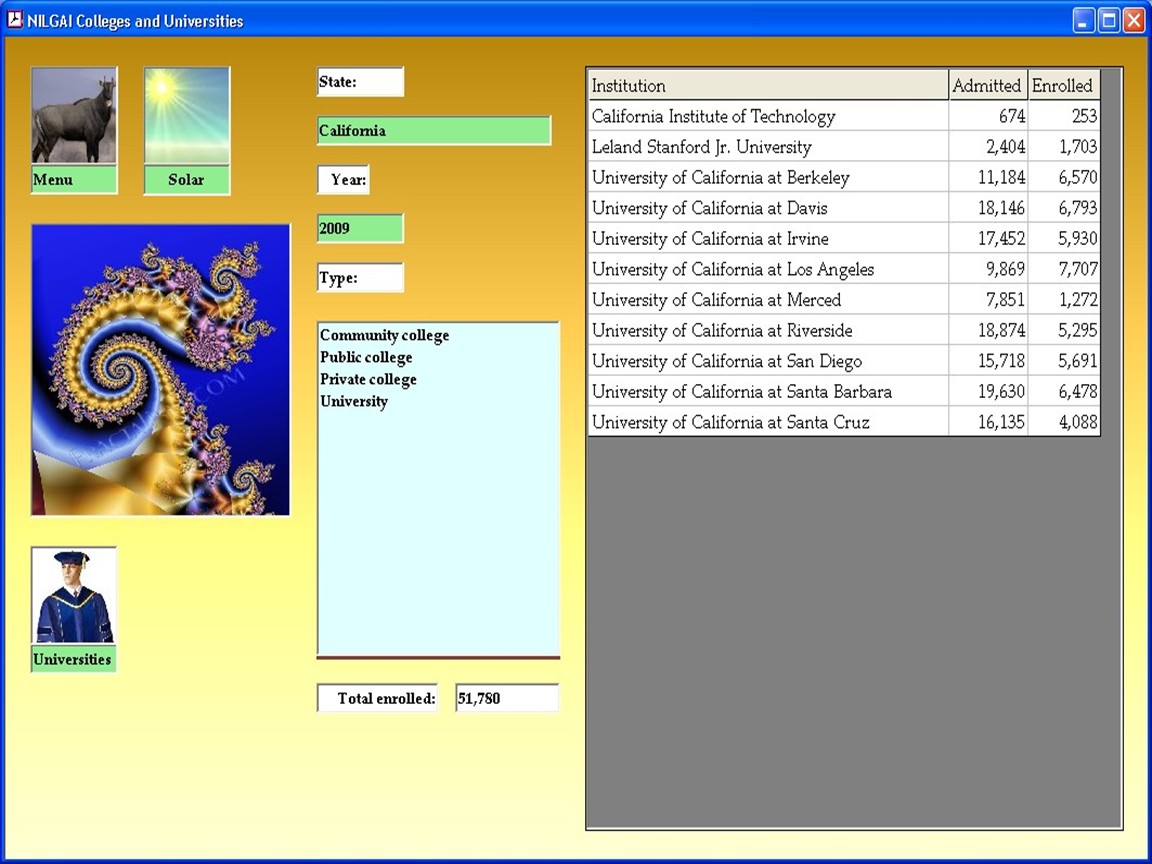Screen dimensions: 1152x864
Task: Click the Universities button label
Action: click(x=73, y=658)
